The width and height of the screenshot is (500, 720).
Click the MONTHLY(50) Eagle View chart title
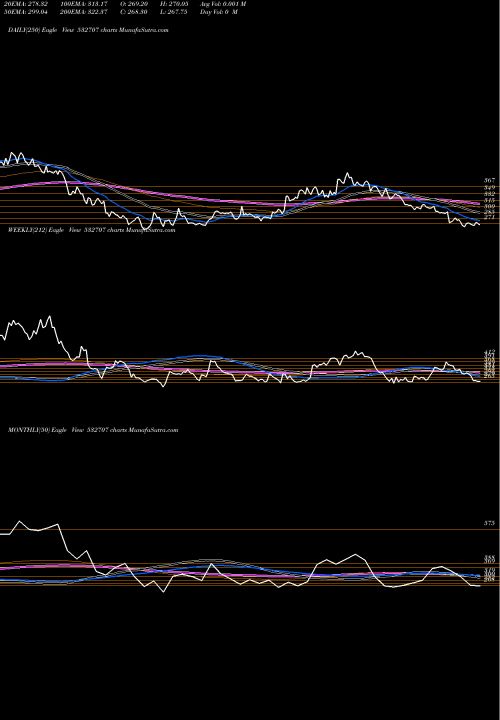(93, 430)
